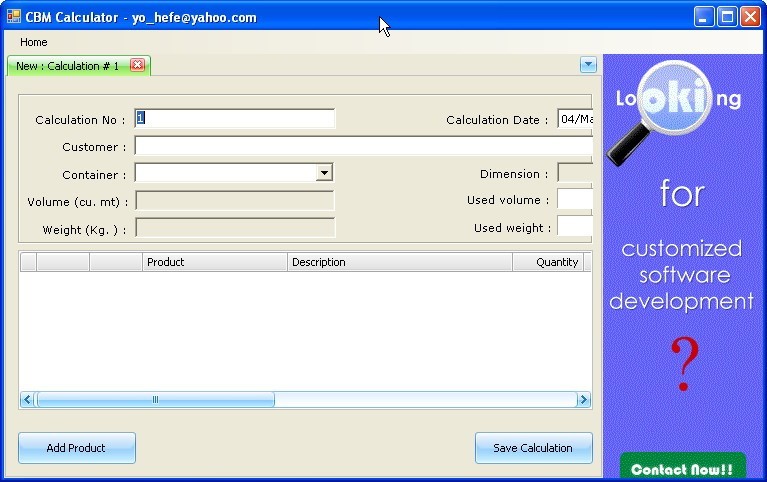Screen dimensions: 767x482
Task: Minimize the CBM Calculator window
Action: click(703, 17)
